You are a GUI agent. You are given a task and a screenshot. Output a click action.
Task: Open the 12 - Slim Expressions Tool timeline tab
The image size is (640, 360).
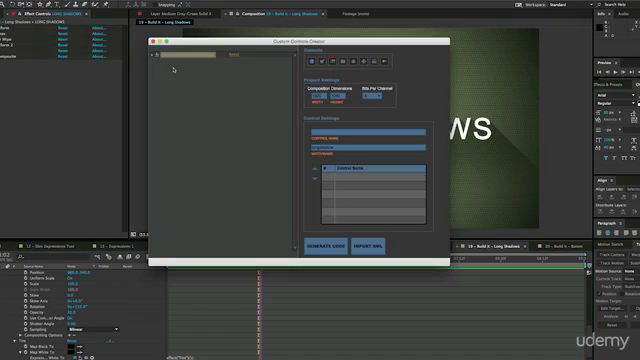(50, 247)
